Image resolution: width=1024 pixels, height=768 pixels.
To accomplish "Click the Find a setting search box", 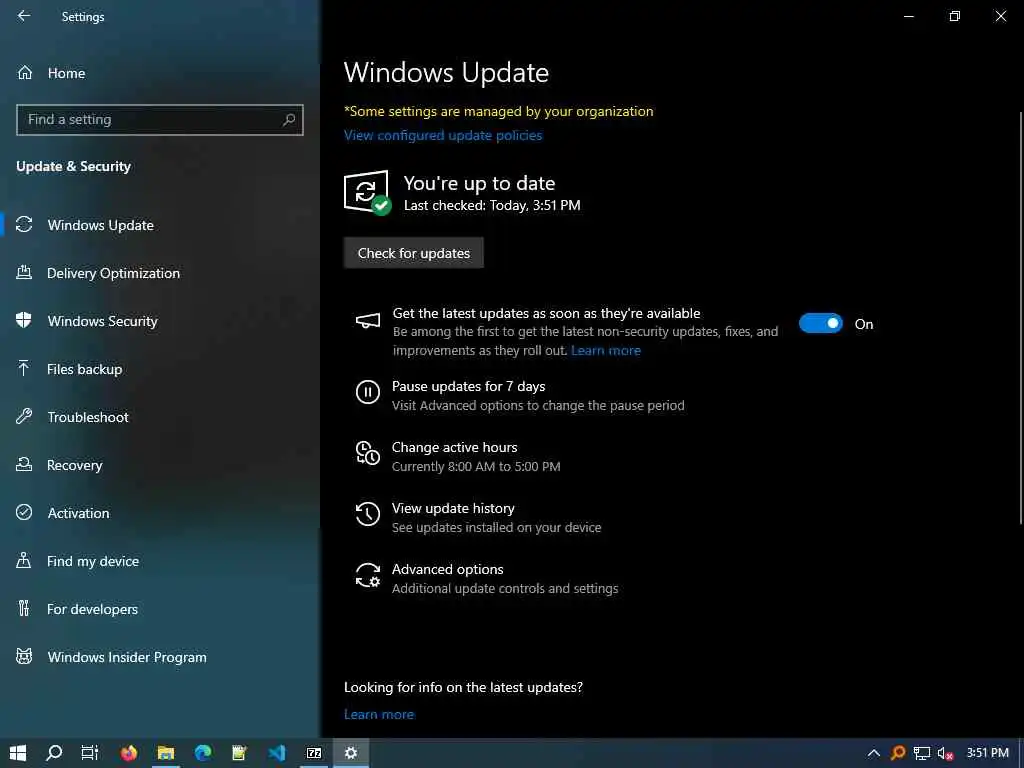I will pos(160,120).
